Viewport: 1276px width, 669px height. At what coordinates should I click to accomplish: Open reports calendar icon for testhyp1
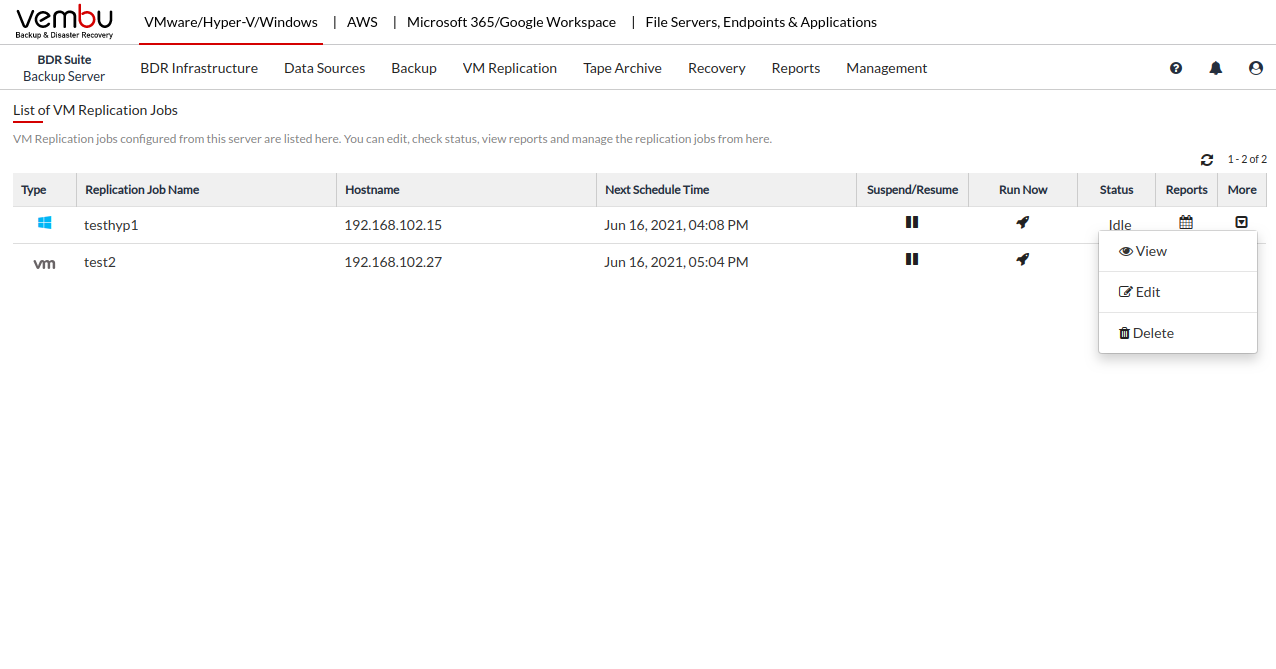[x=1186, y=222]
